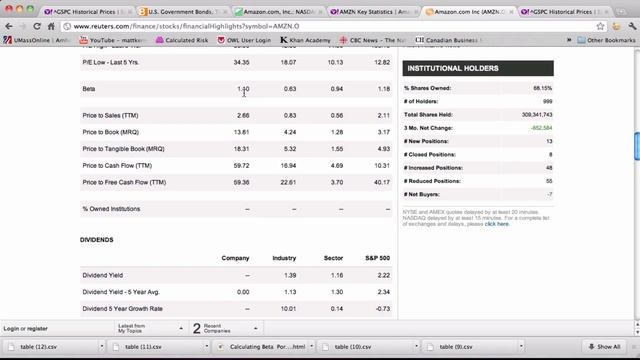640x360 pixels.
Task: Click the Price to Cash Flow (TTM) label
Action: point(117,166)
